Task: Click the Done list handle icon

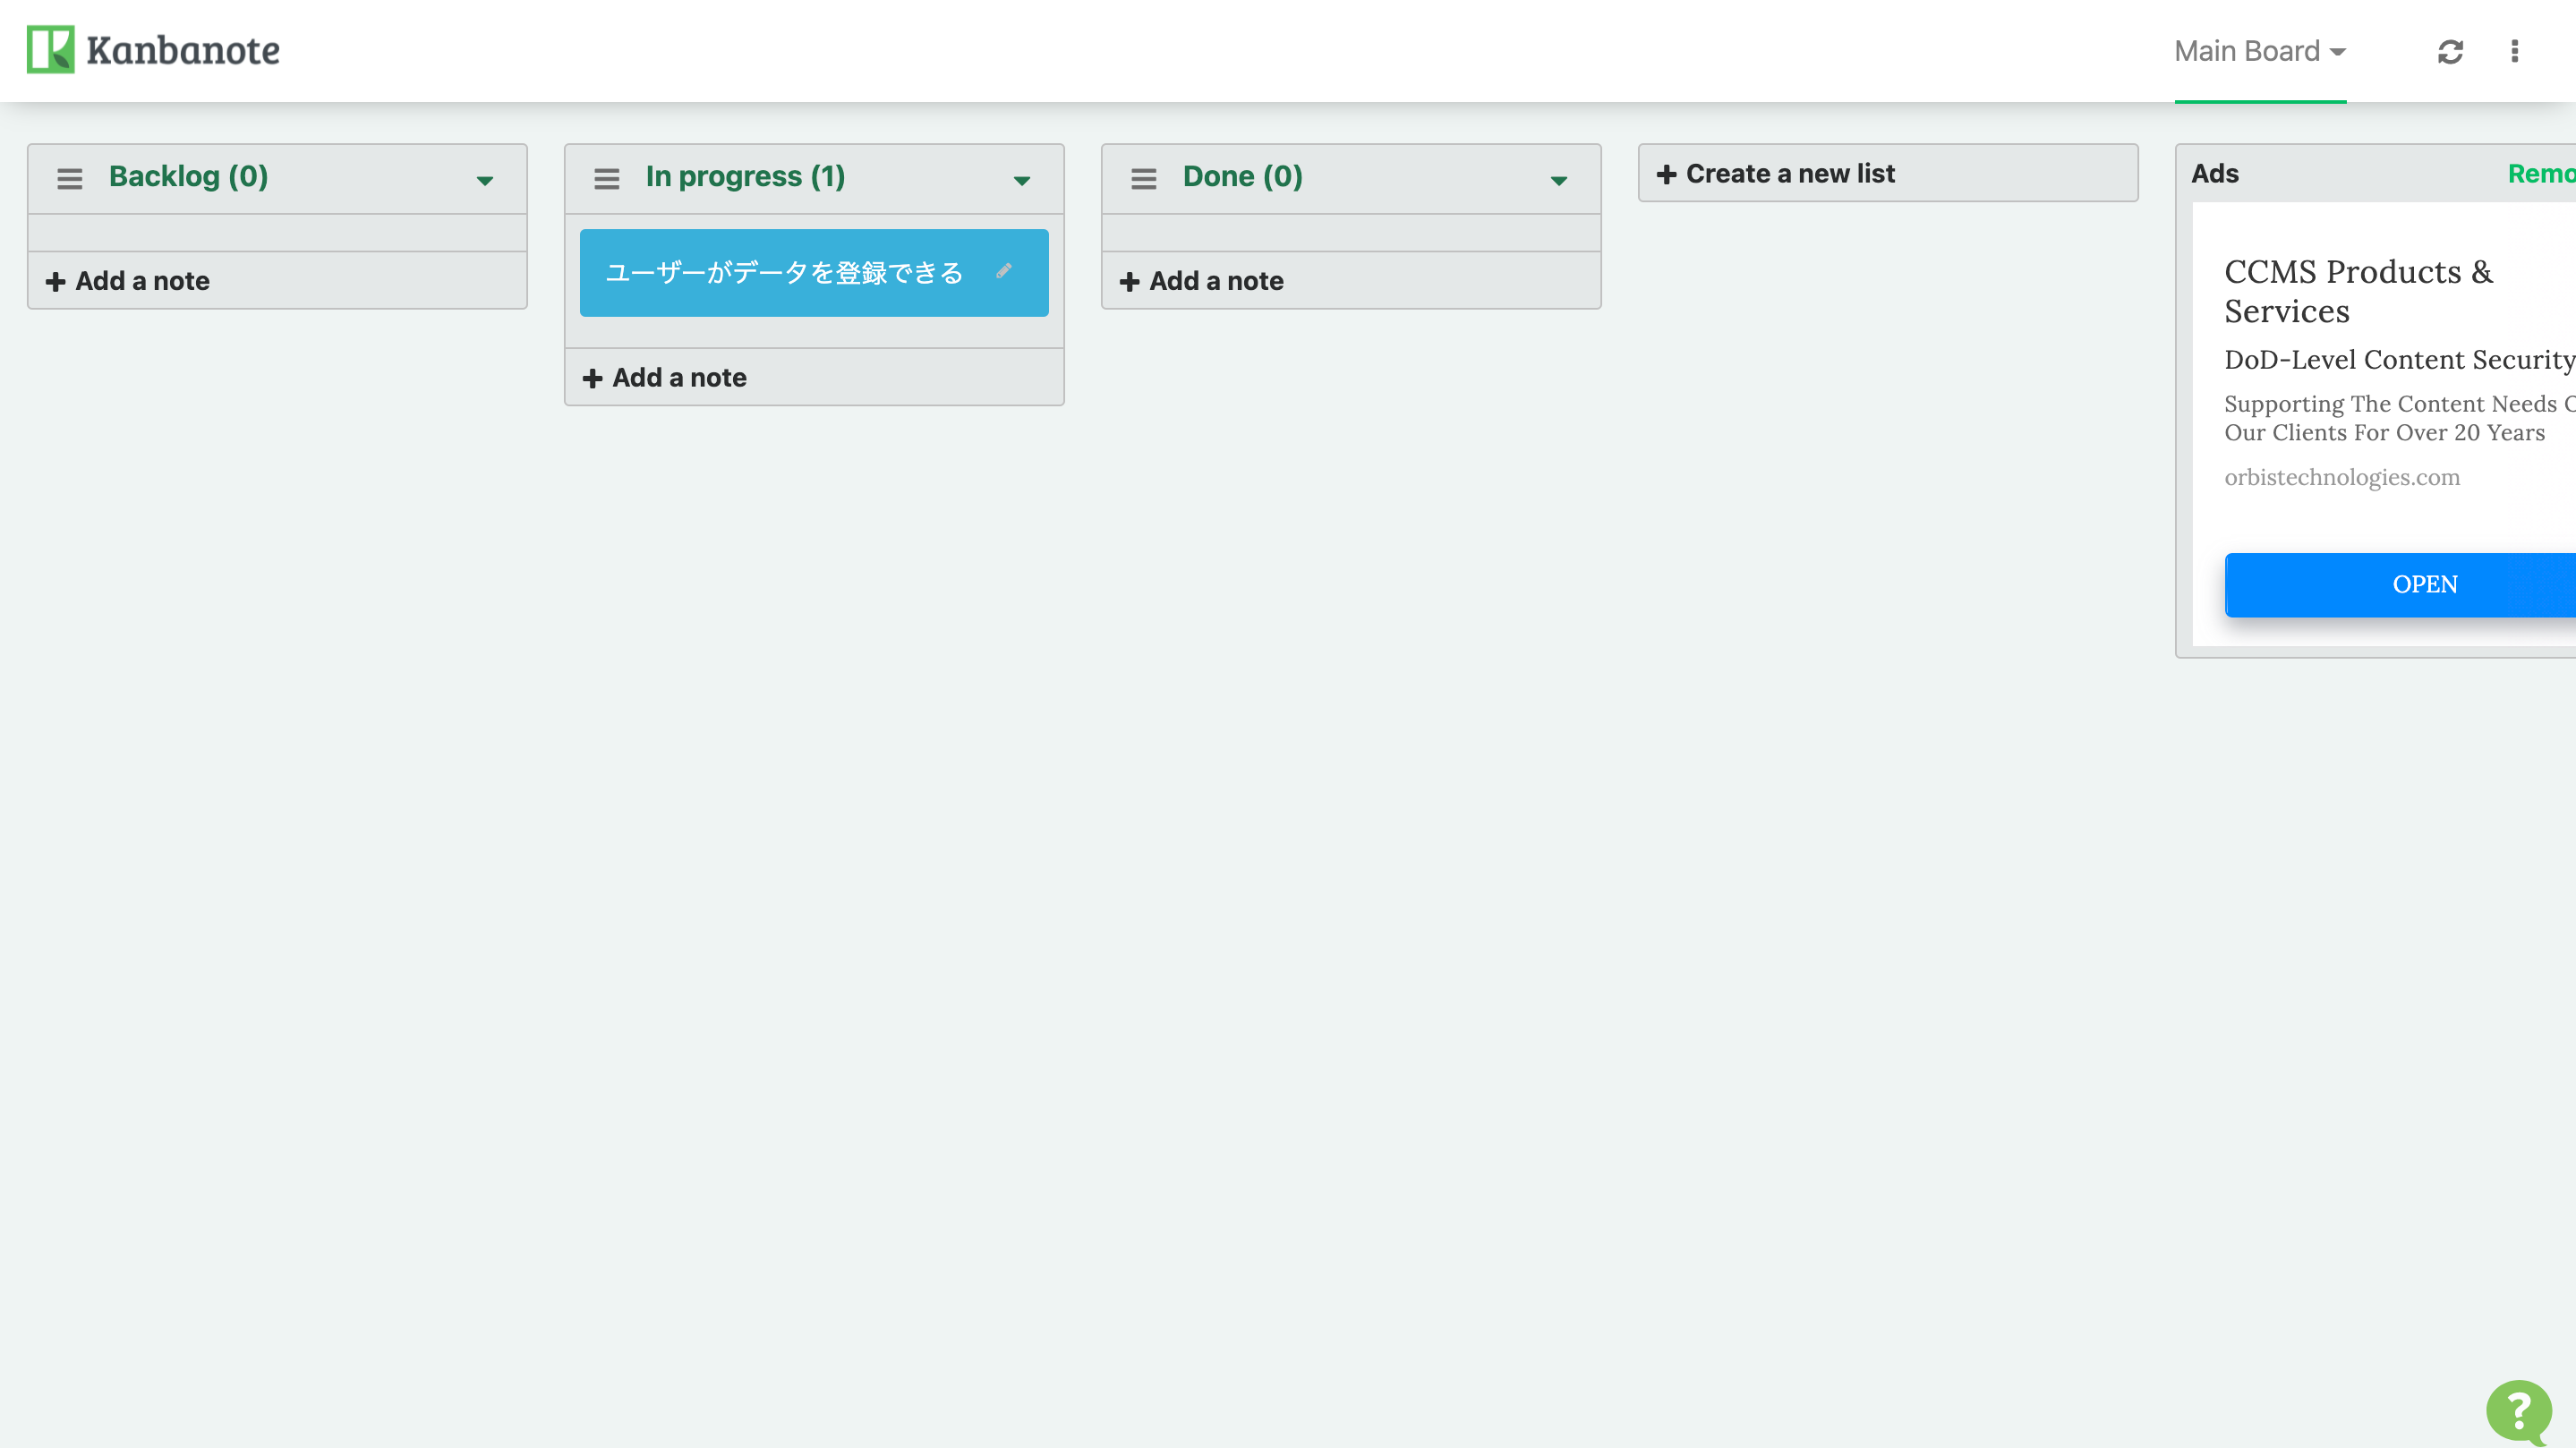Action: click(1144, 179)
